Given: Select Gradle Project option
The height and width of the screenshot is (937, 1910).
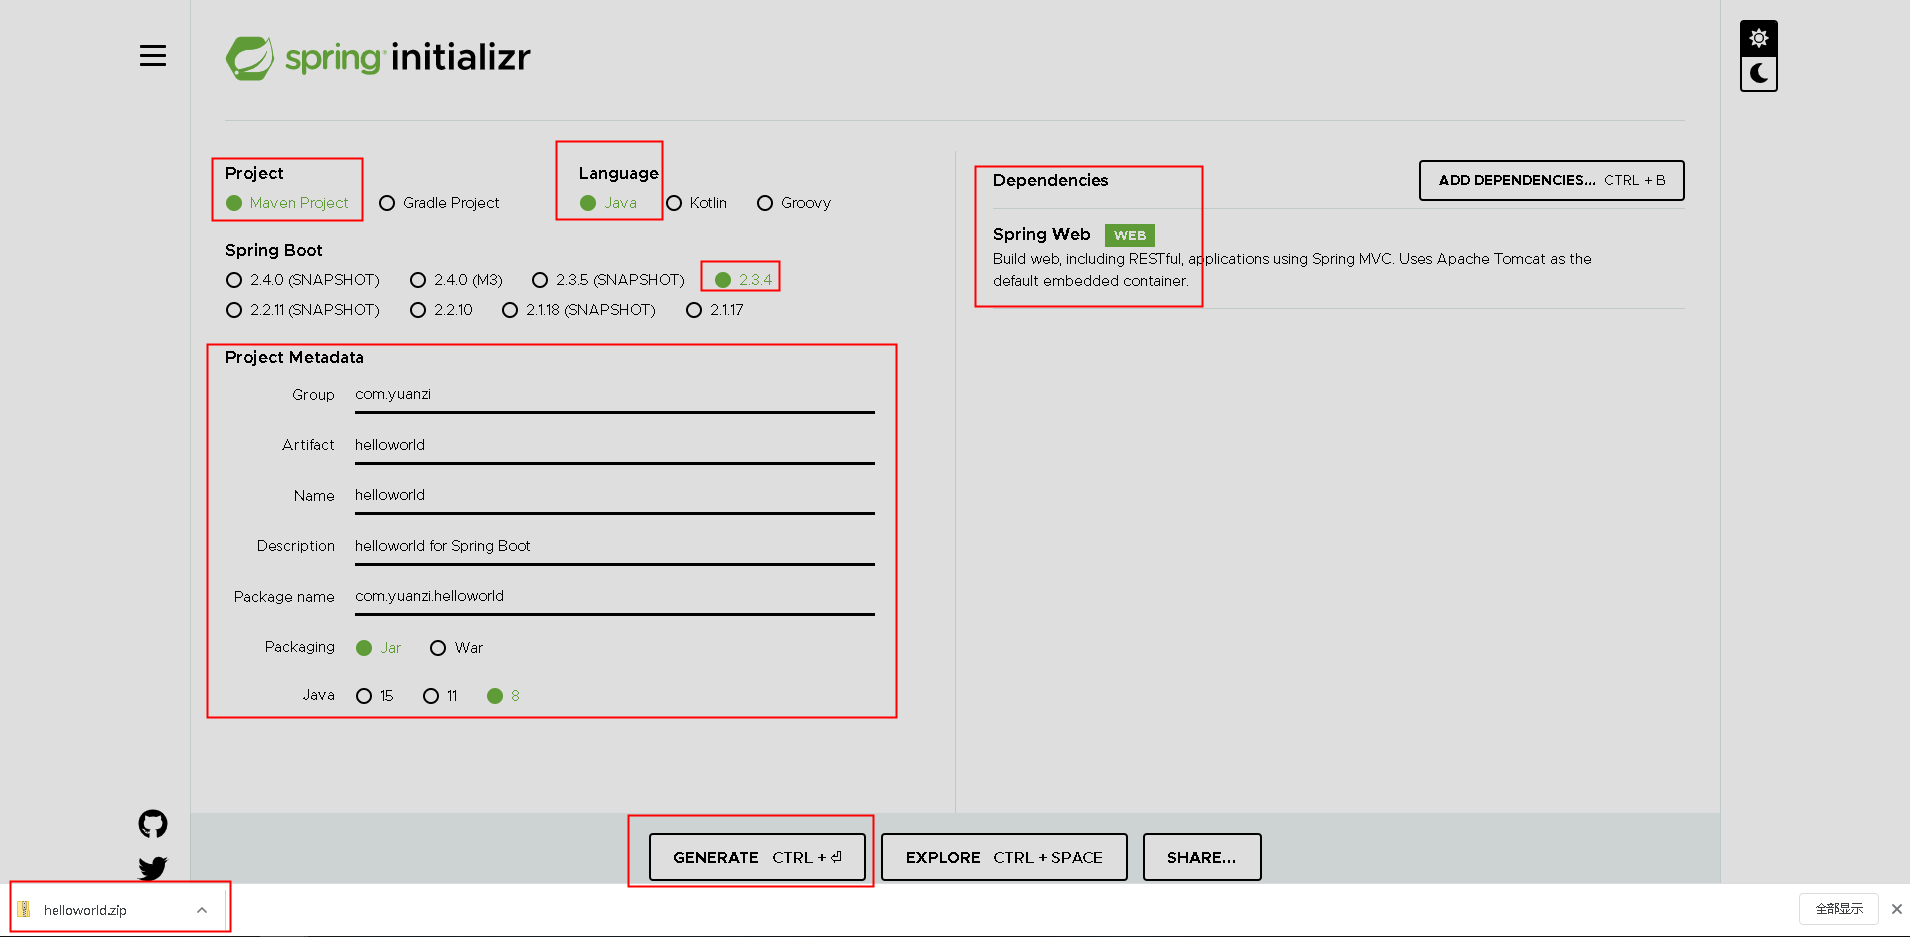Looking at the screenshot, I should [x=439, y=203].
